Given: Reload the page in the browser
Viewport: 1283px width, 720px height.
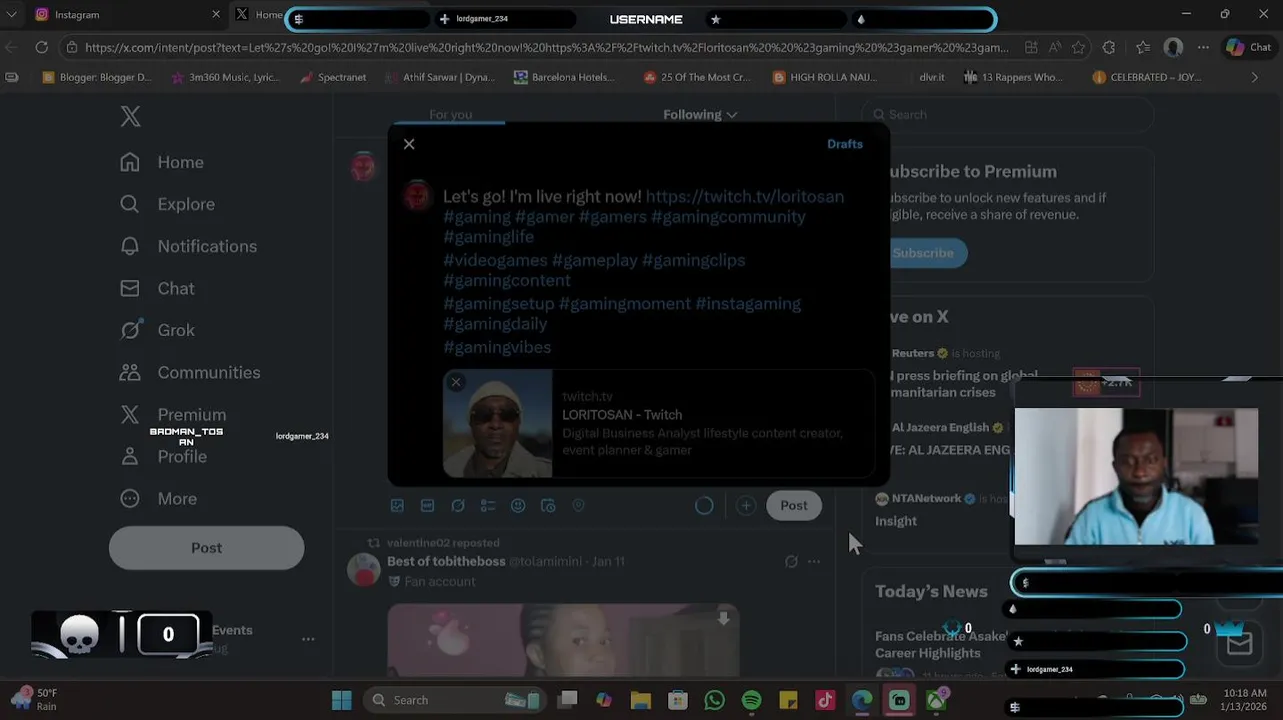Looking at the screenshot, I should coord(41,47).
